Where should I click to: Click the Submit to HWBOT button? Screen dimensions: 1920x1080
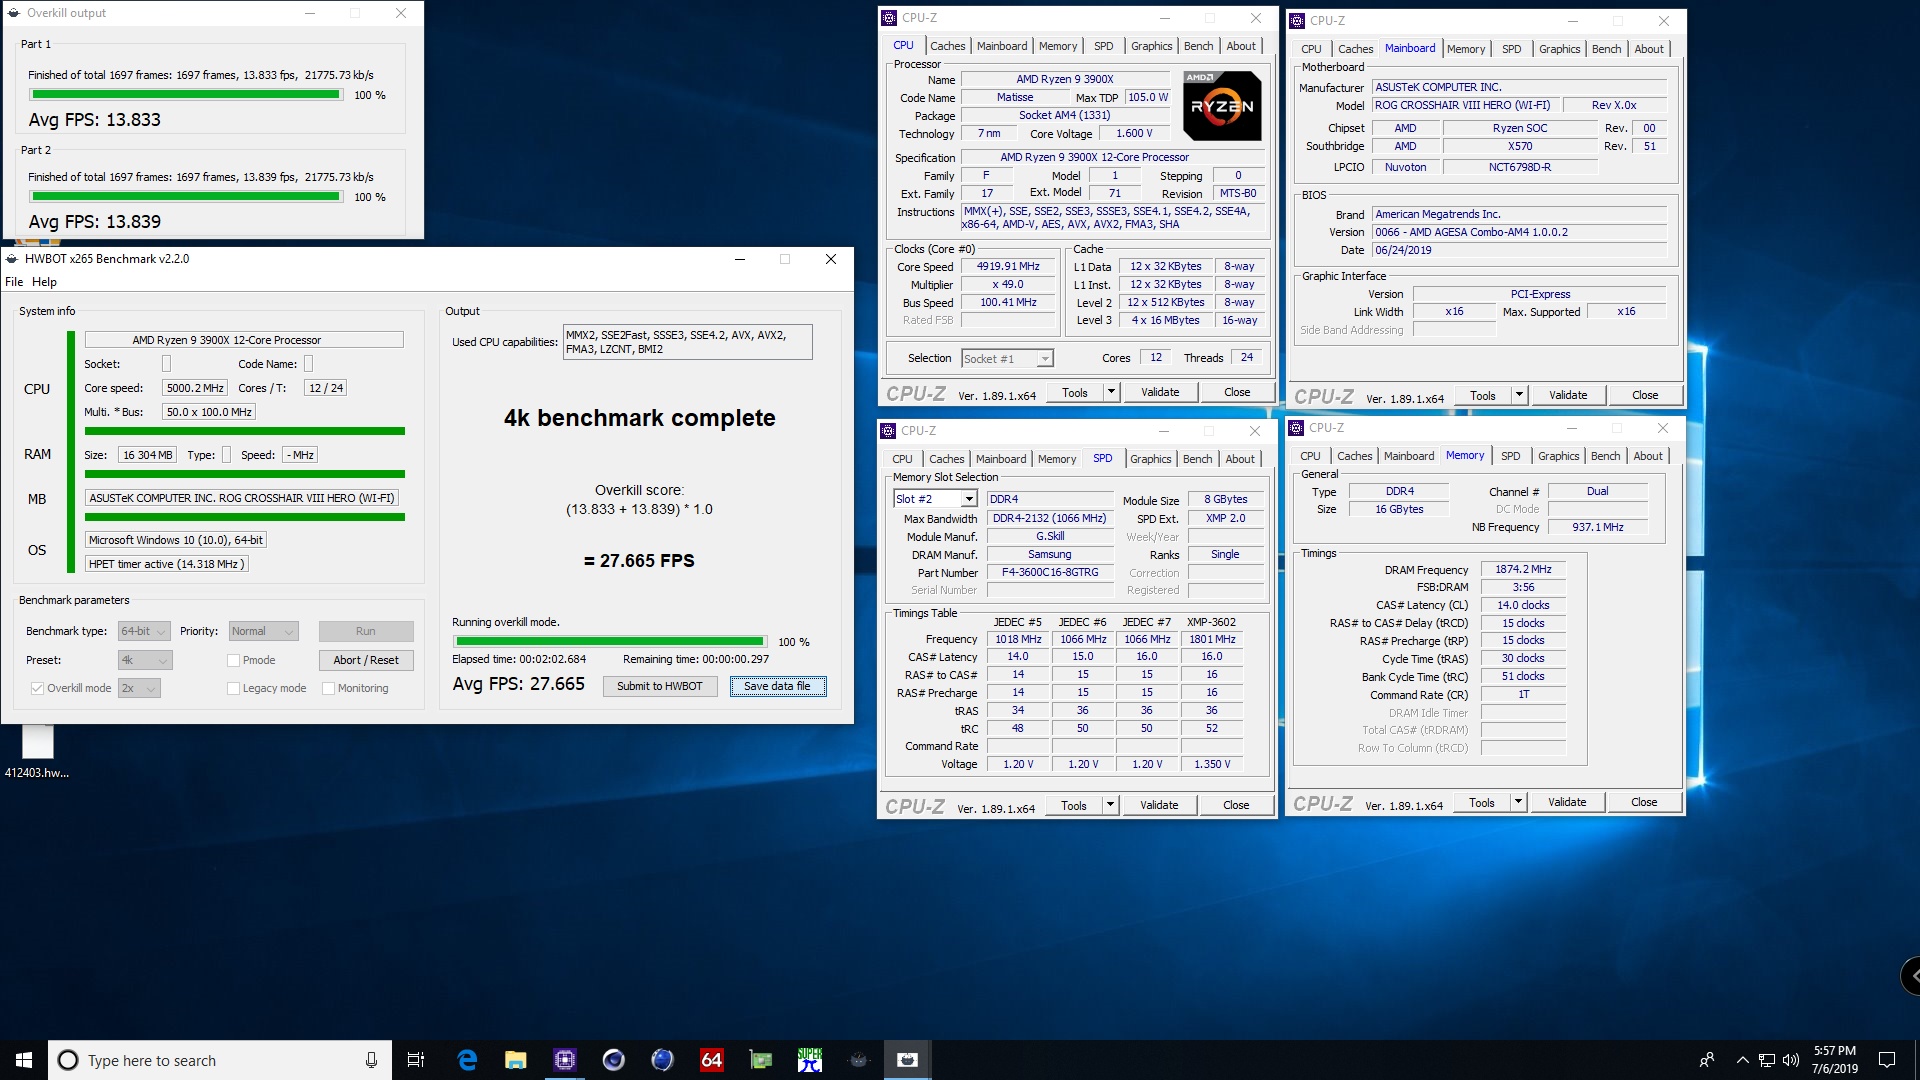click(660, 686)
